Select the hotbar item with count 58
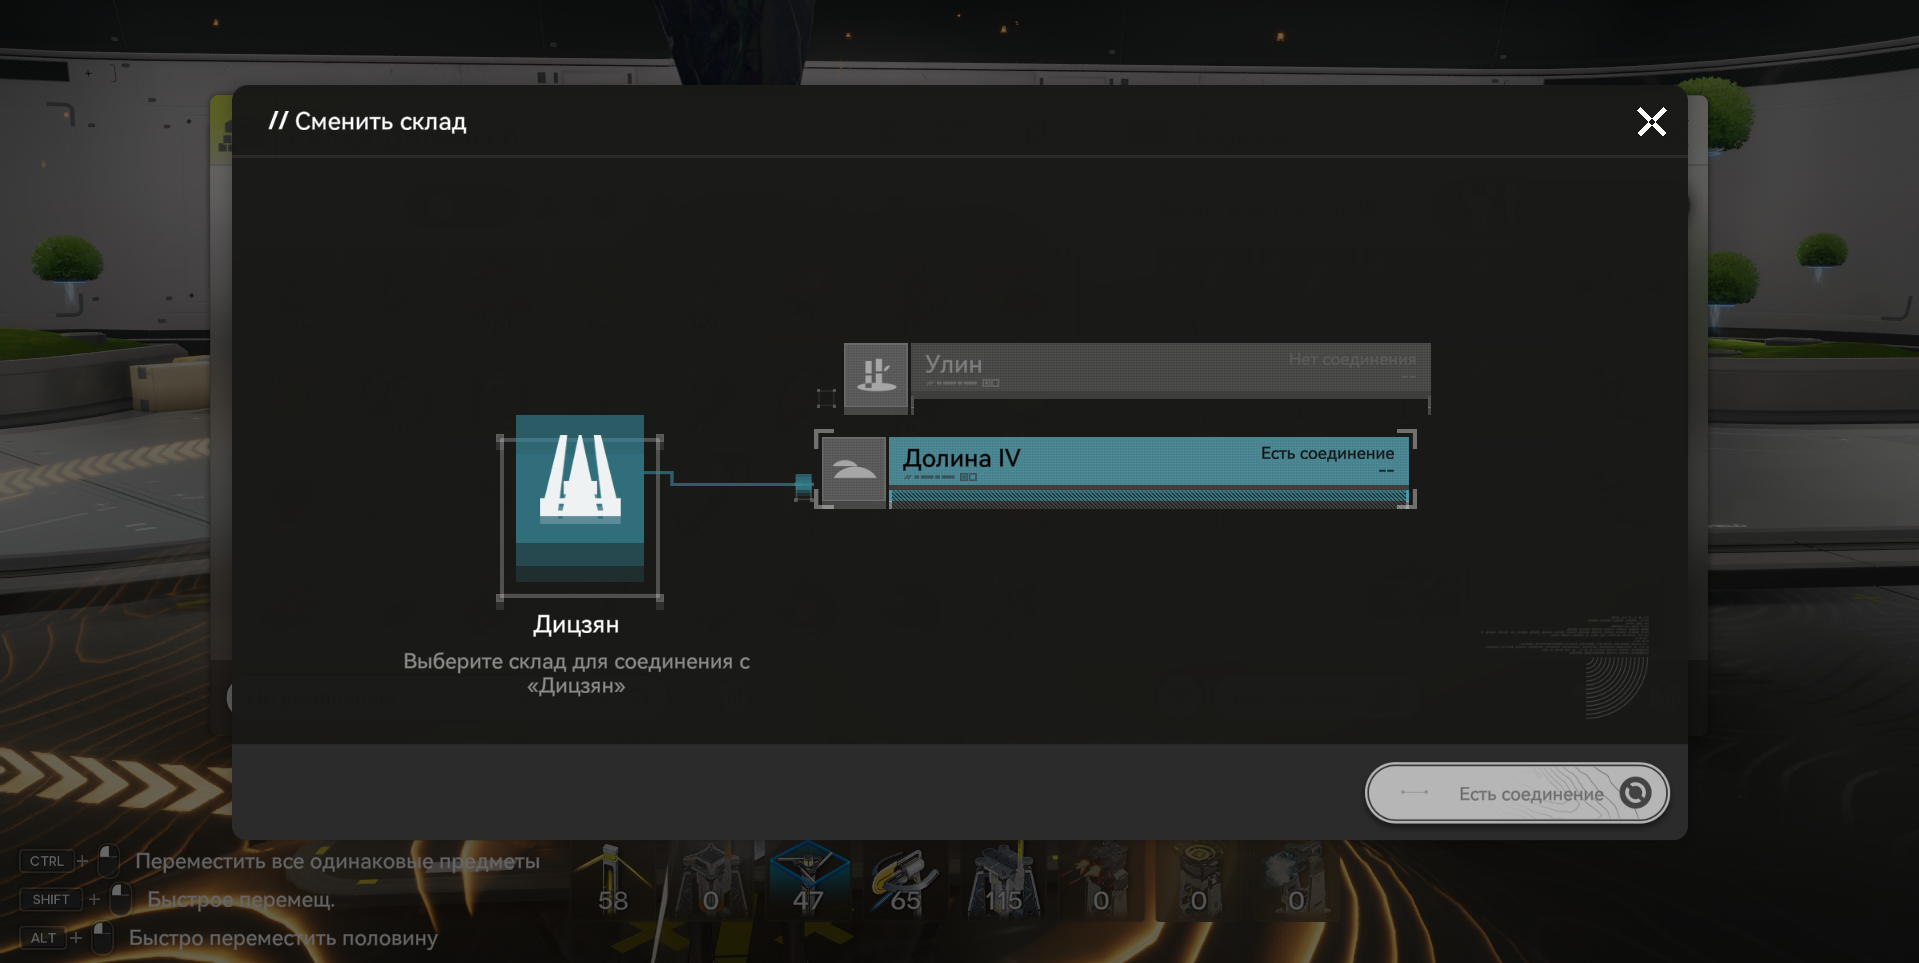Screen dimensions: 1919x963 tap(612, 882)
